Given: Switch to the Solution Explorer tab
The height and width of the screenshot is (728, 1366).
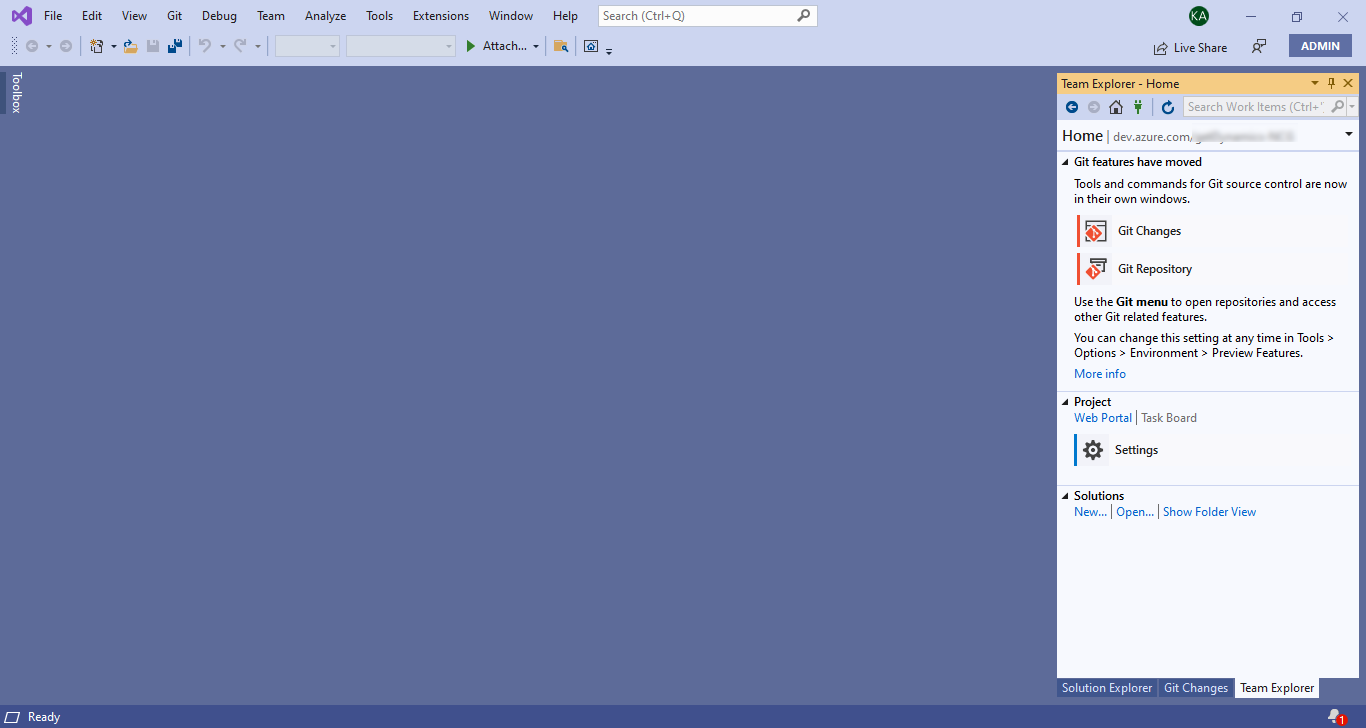Looking at the screenshot, I should 1107,688.
